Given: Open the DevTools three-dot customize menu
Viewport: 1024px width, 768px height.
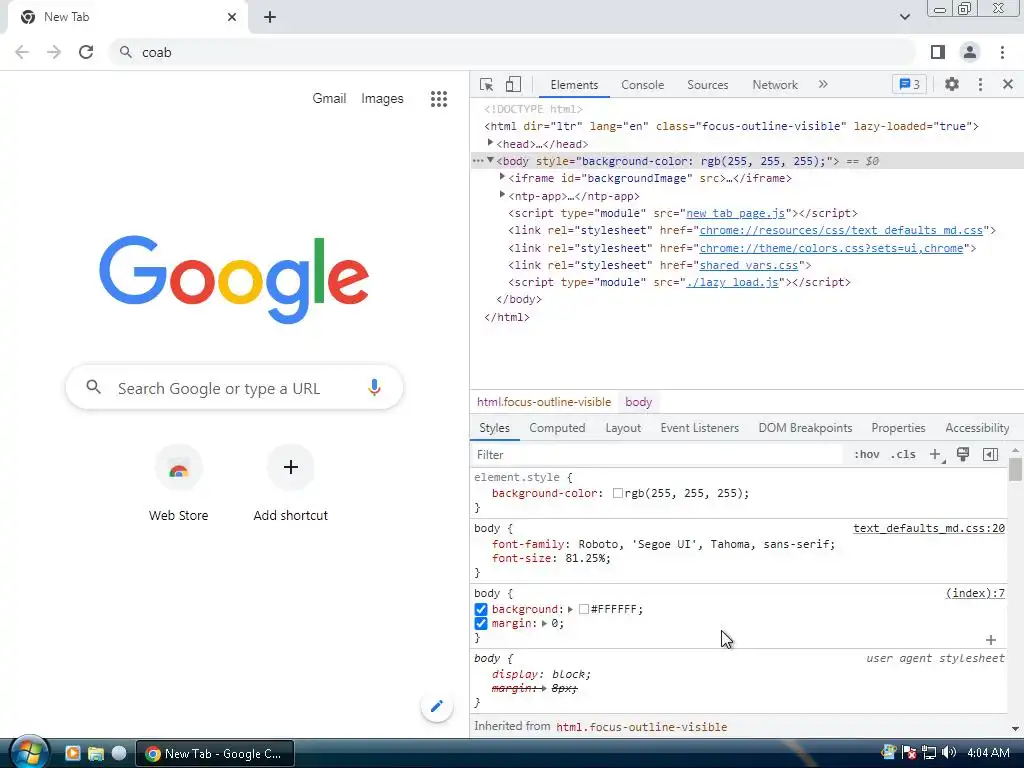Looking at the screenshot, I should click(x=980, y=84).
